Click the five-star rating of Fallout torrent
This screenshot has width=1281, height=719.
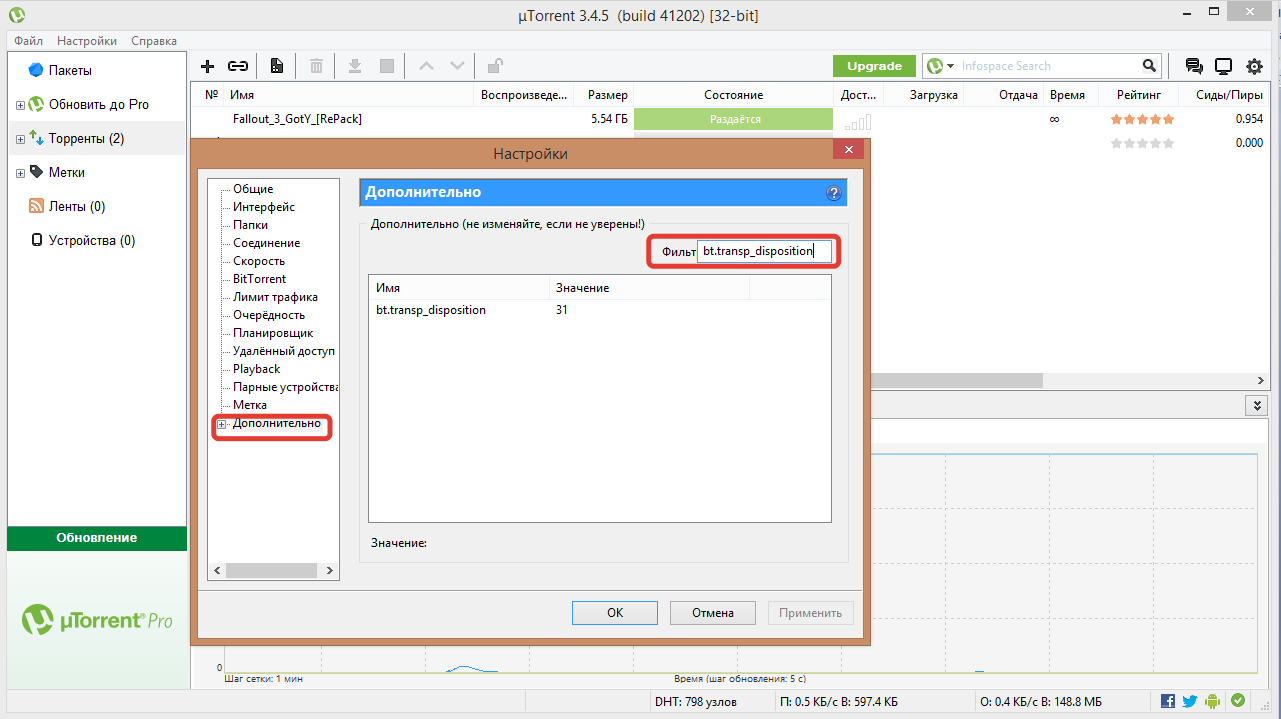[1142, 119]
